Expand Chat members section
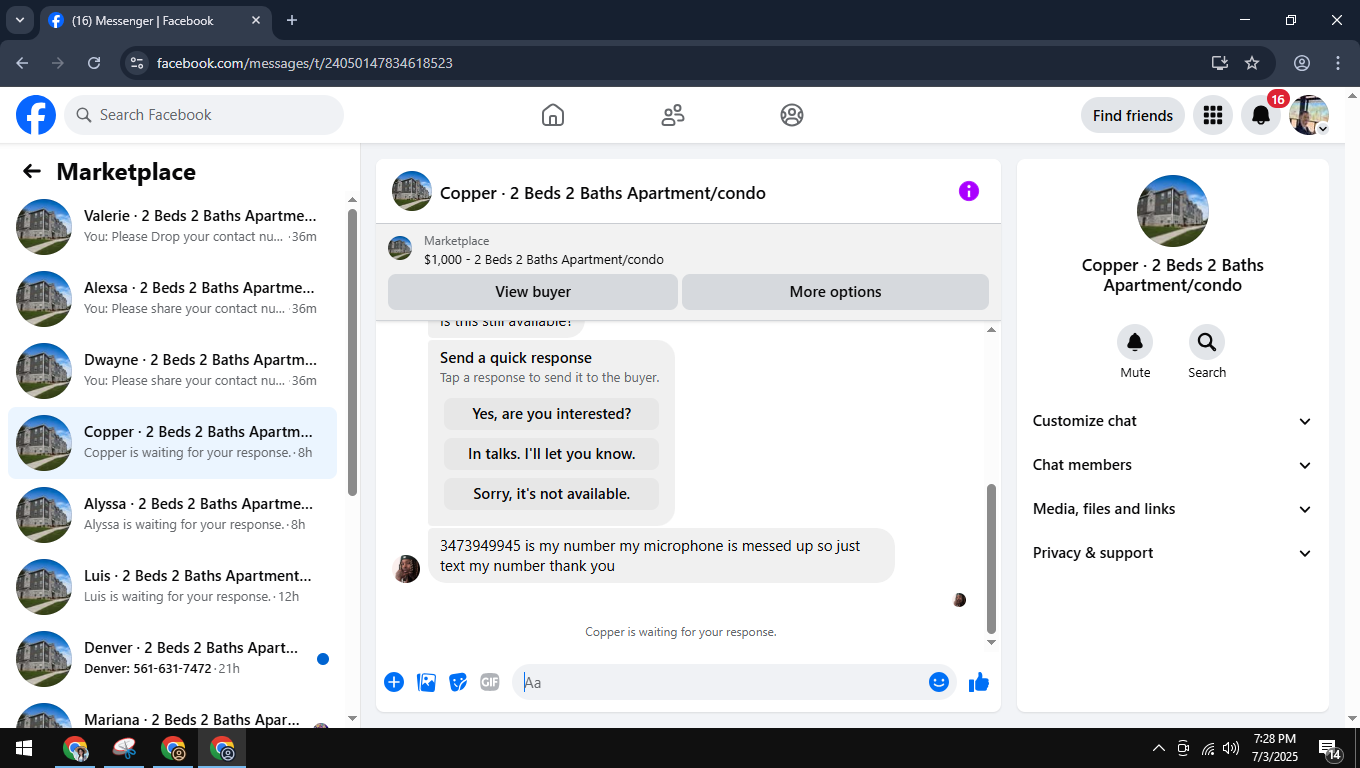The image size is (1360, 768). (1172, 465)
